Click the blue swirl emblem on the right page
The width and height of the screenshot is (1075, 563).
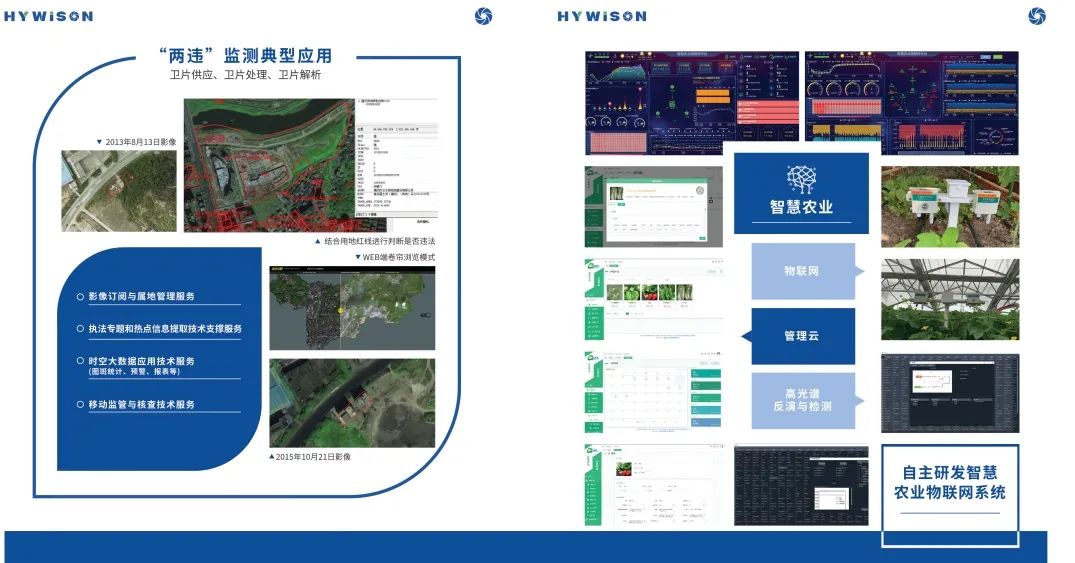(1037, 16)
